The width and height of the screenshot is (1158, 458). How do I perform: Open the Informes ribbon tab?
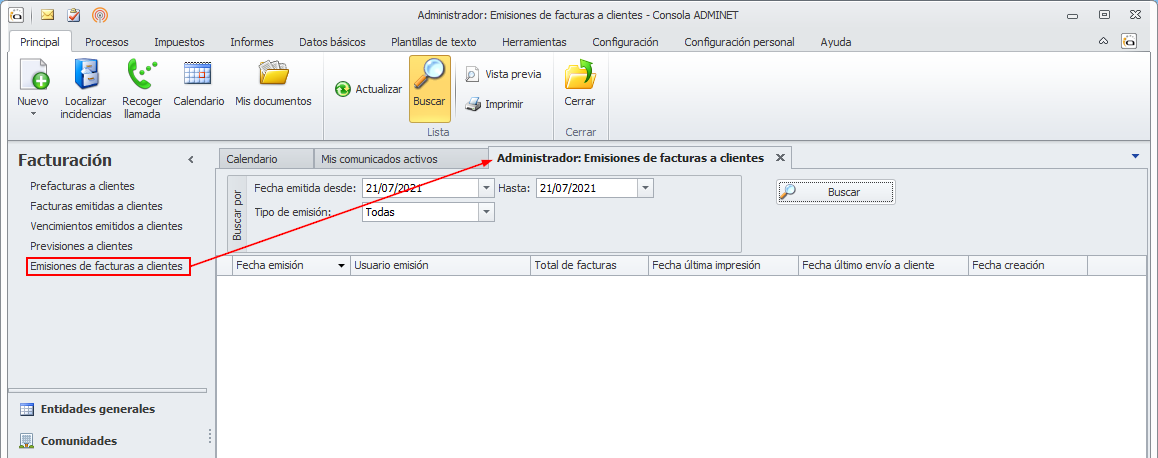(252, 42)
